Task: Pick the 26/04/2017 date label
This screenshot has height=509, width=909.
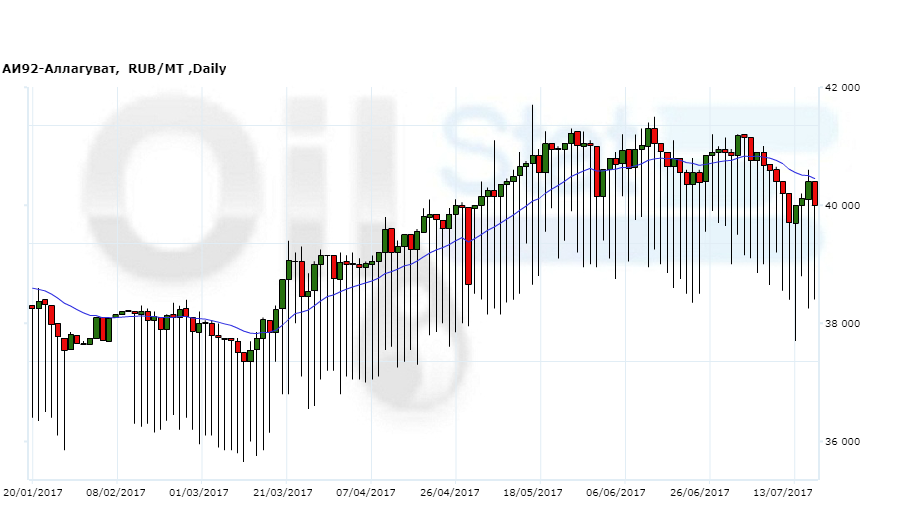Action: click(x=451, y=492)
